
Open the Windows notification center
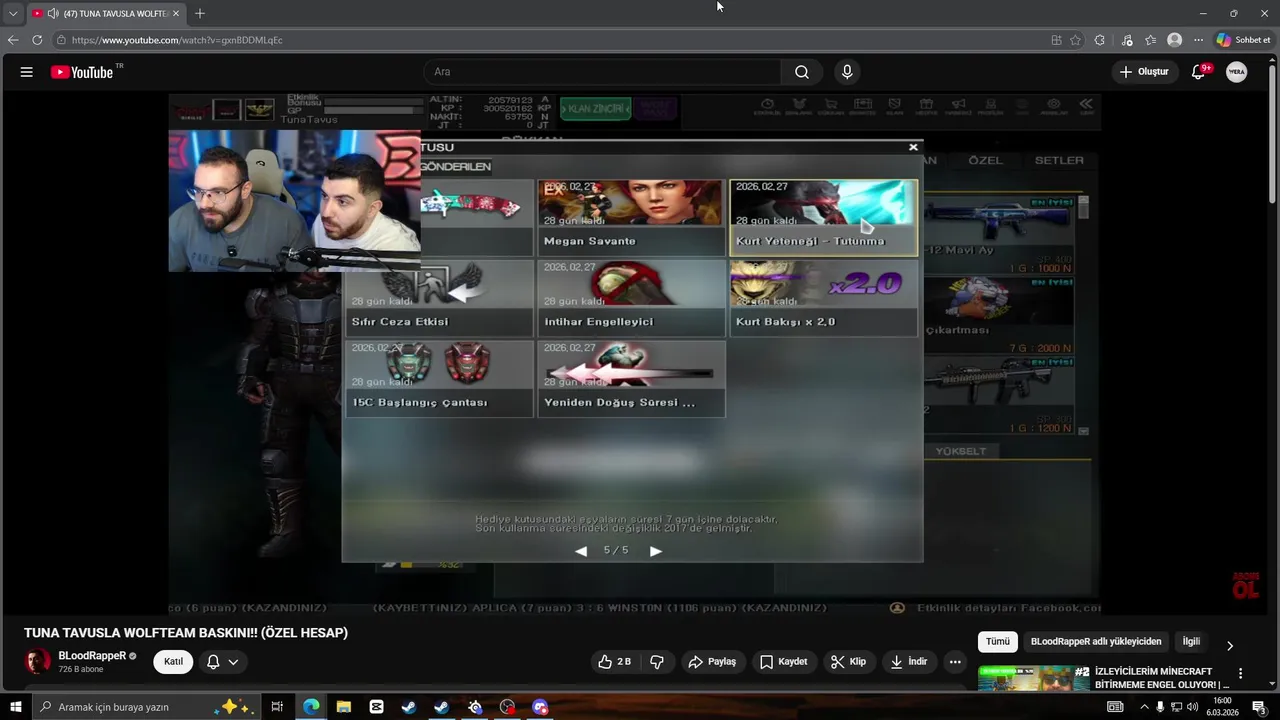click(x=1259, y=707)
